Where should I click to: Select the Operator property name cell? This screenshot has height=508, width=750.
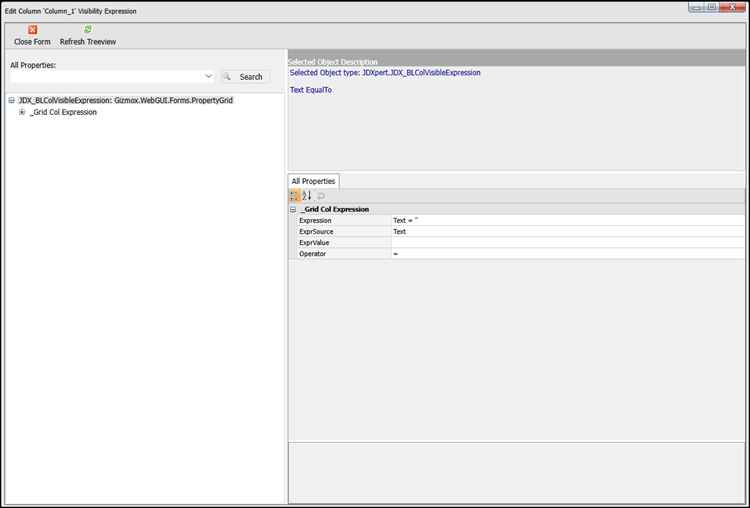(x=344, y=254)
